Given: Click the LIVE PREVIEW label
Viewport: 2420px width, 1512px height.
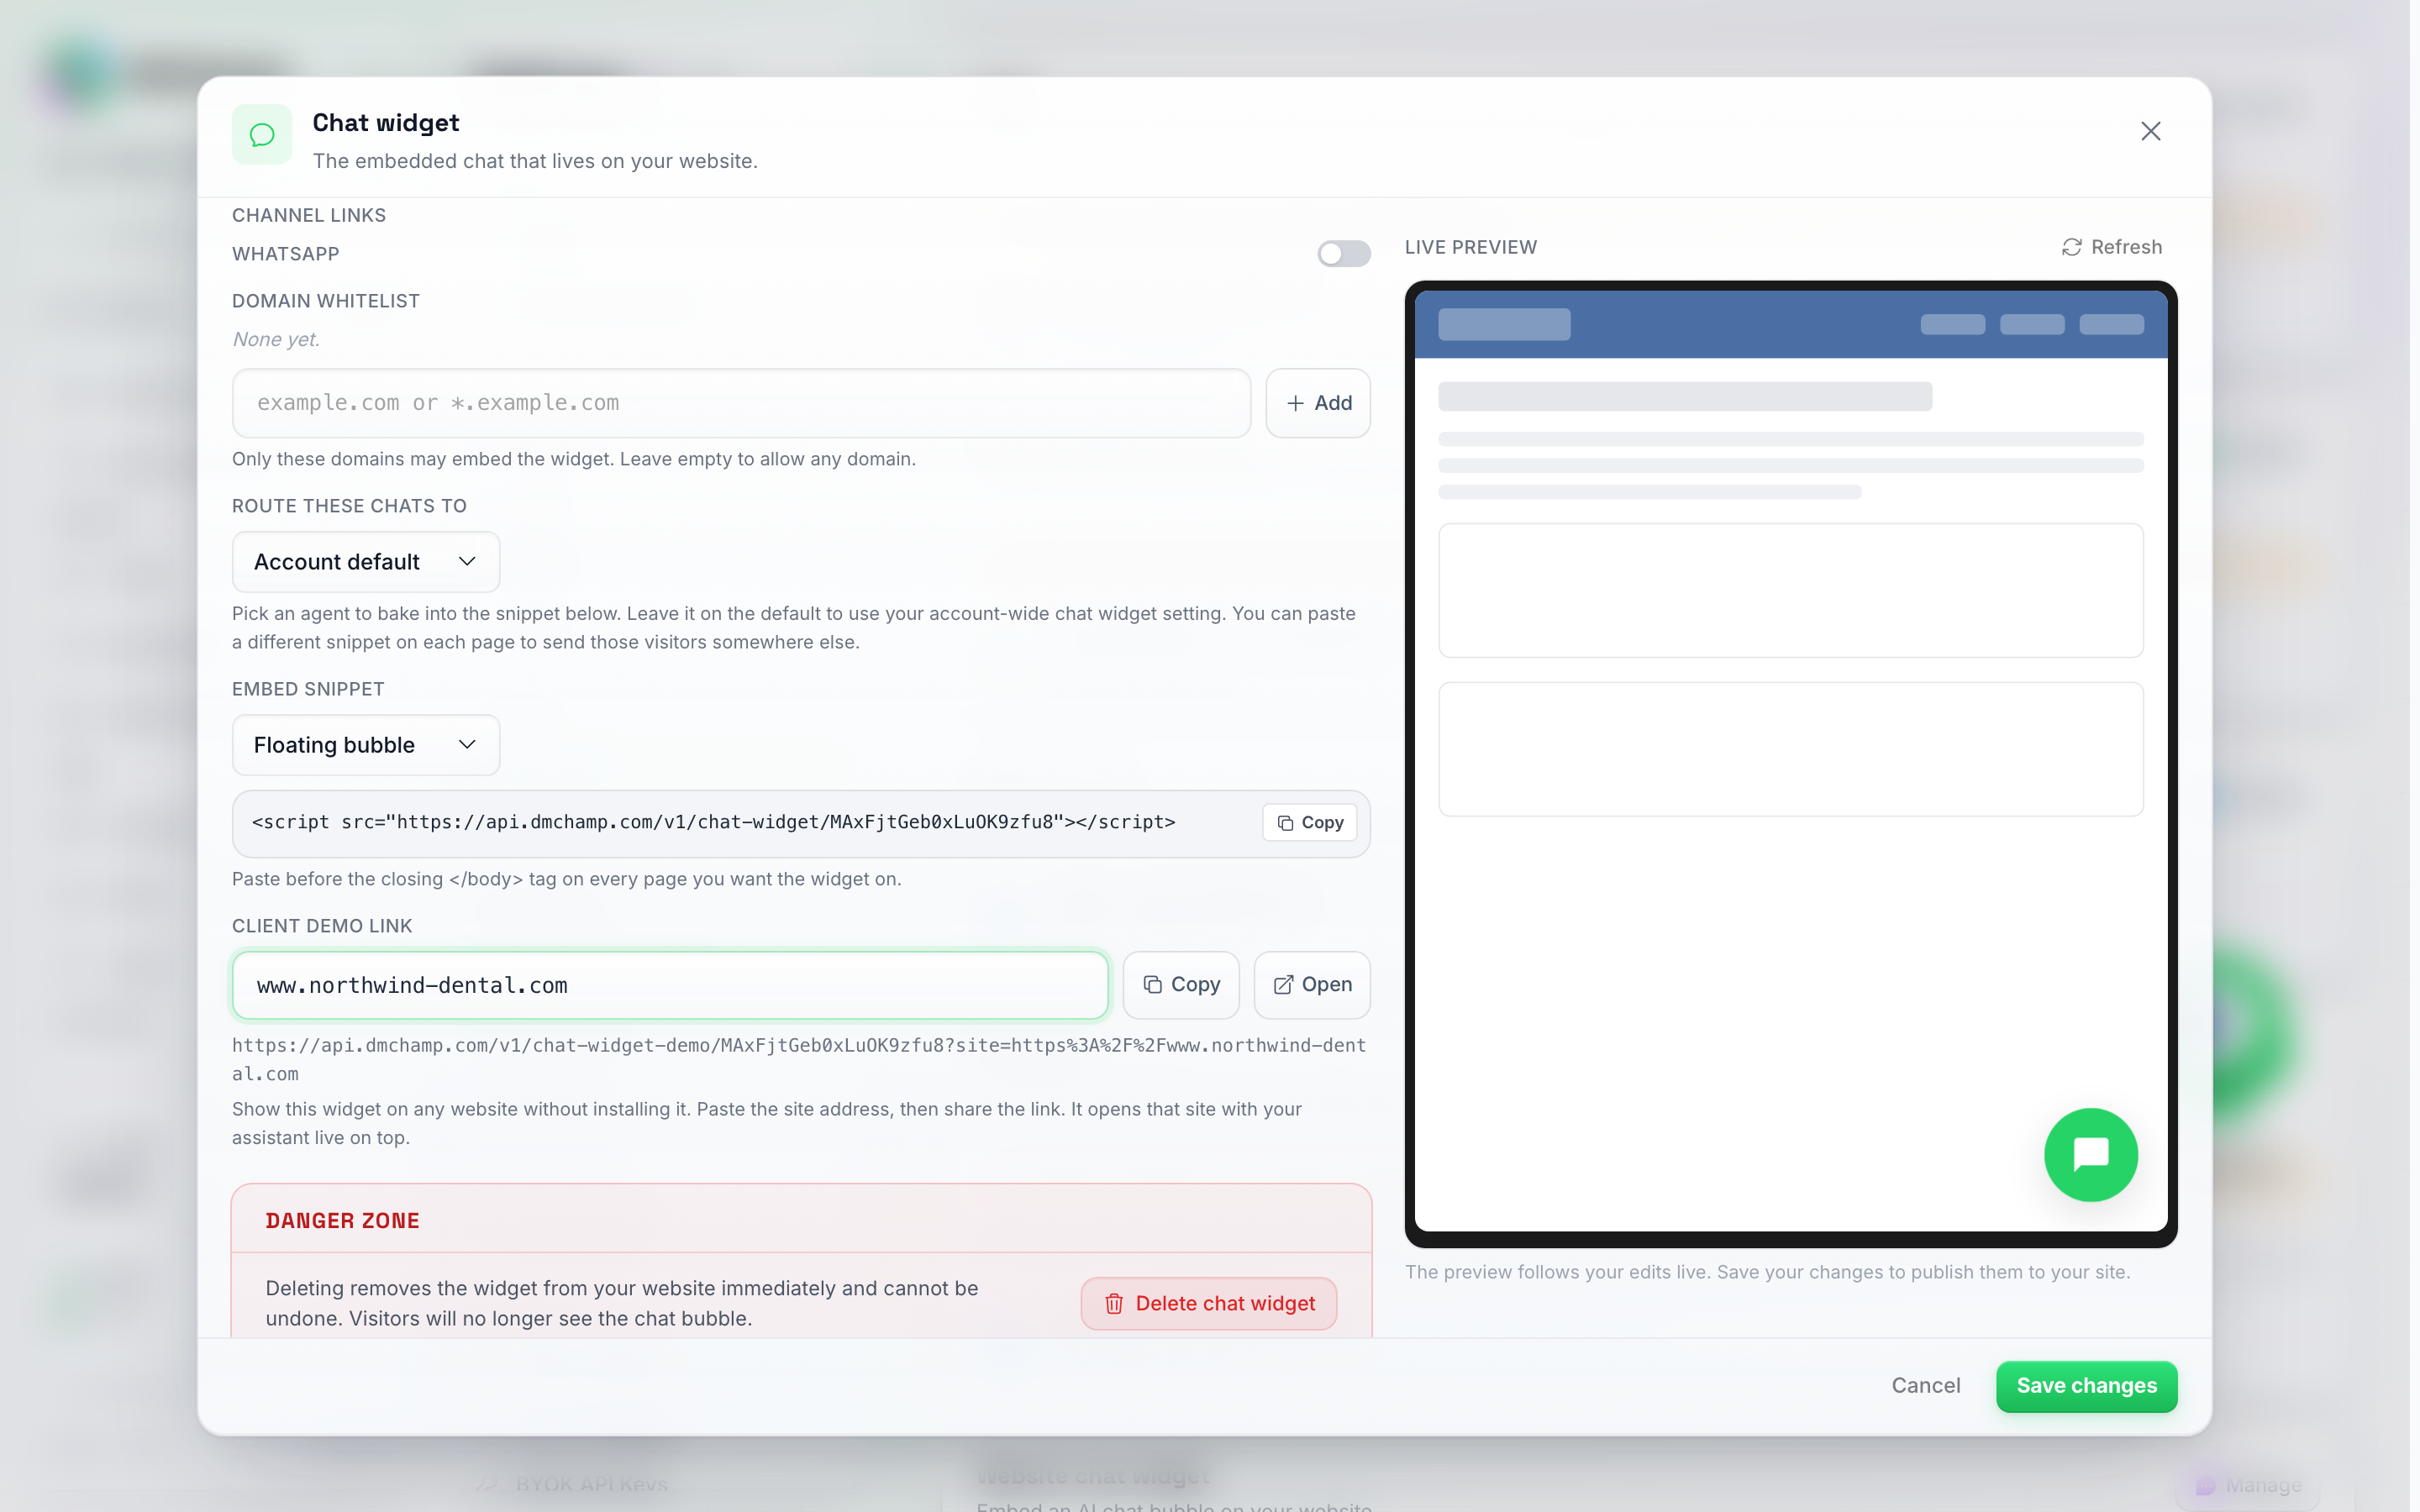Looking at the screenshot, I should tap(1471, 247).
